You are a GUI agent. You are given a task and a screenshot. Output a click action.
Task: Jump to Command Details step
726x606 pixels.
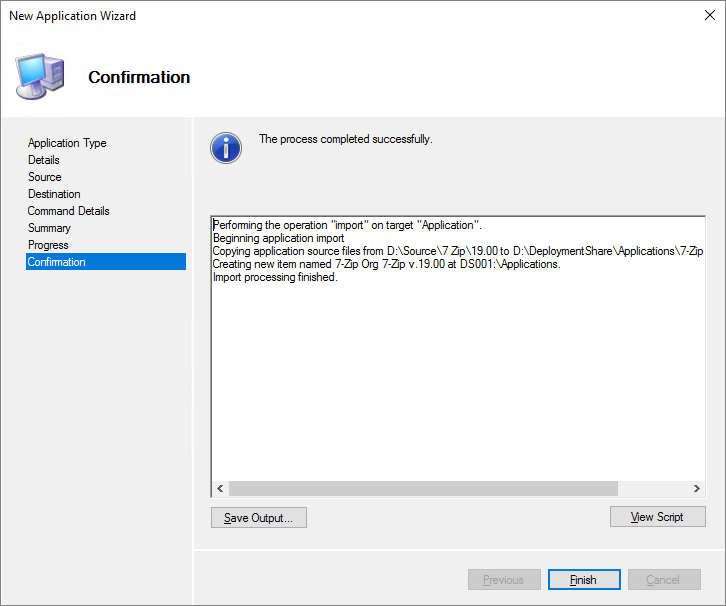coord(69,211)
